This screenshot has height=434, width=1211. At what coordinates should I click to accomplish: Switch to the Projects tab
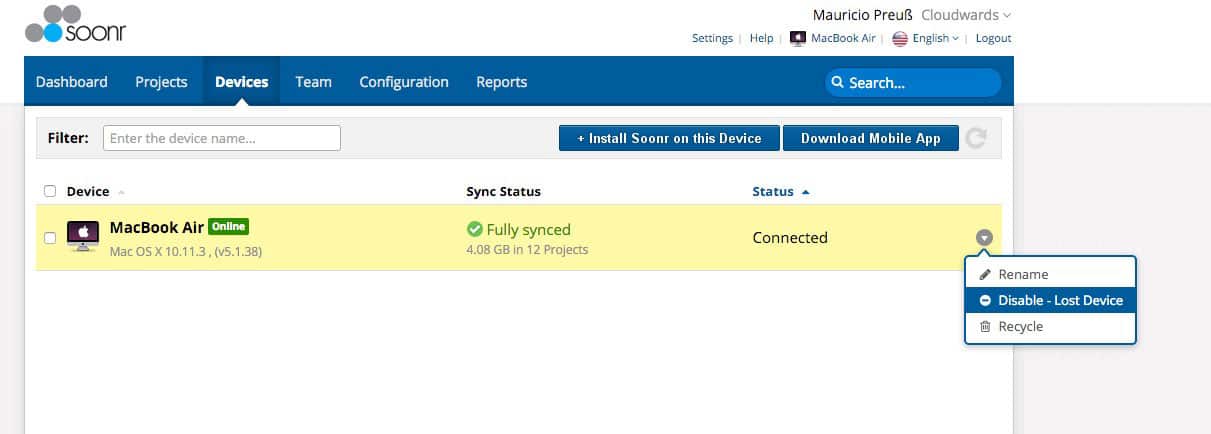(x=161, y=82)
